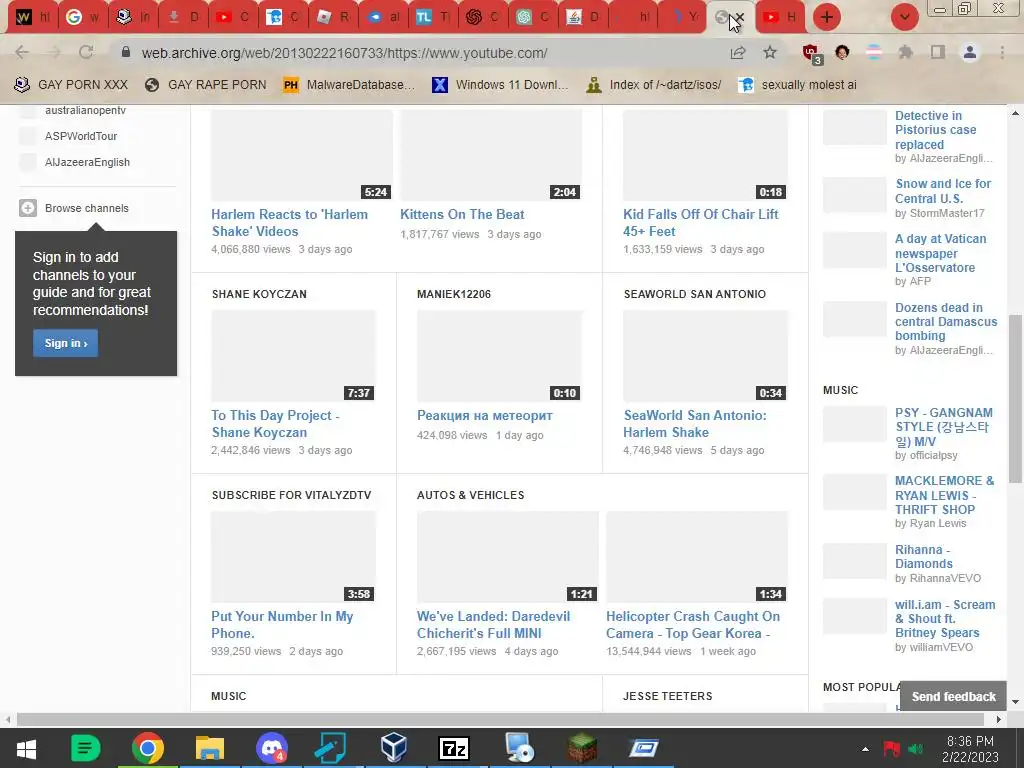Click the 0:10 meteorite reaction video thumbnail
Image resolution: width=1024 pixels, height=768 pixels.
pyautogui.click(x=500, y=356)
